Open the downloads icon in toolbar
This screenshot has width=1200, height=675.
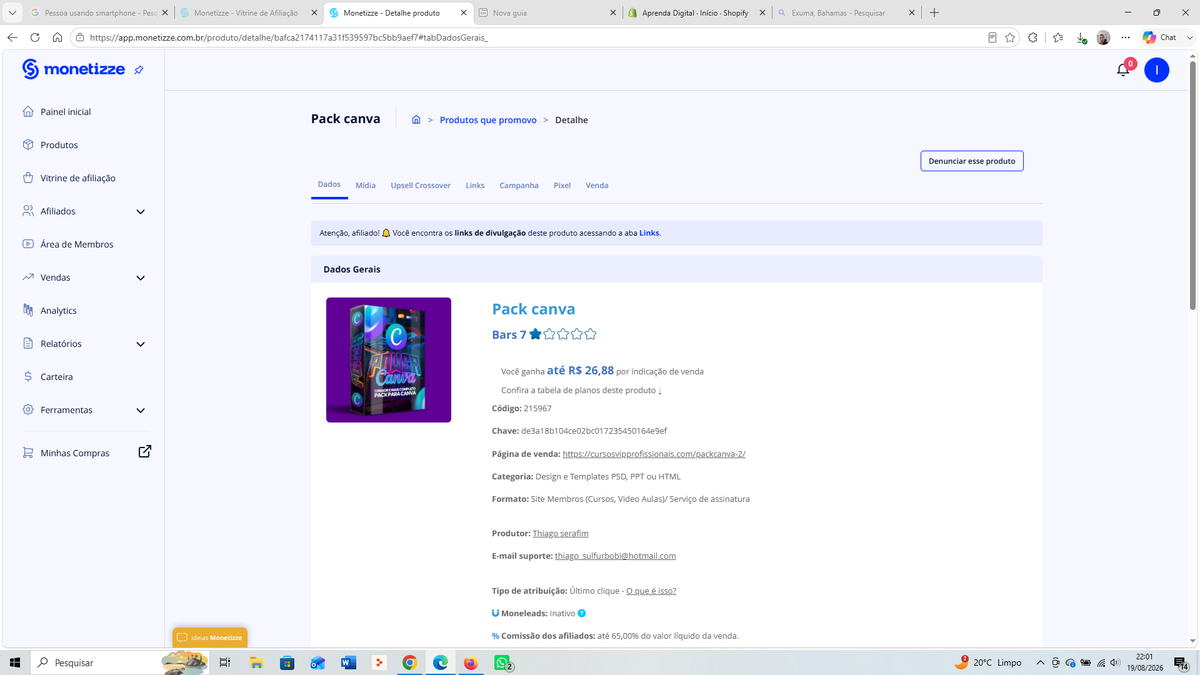tap(1081, 38)
